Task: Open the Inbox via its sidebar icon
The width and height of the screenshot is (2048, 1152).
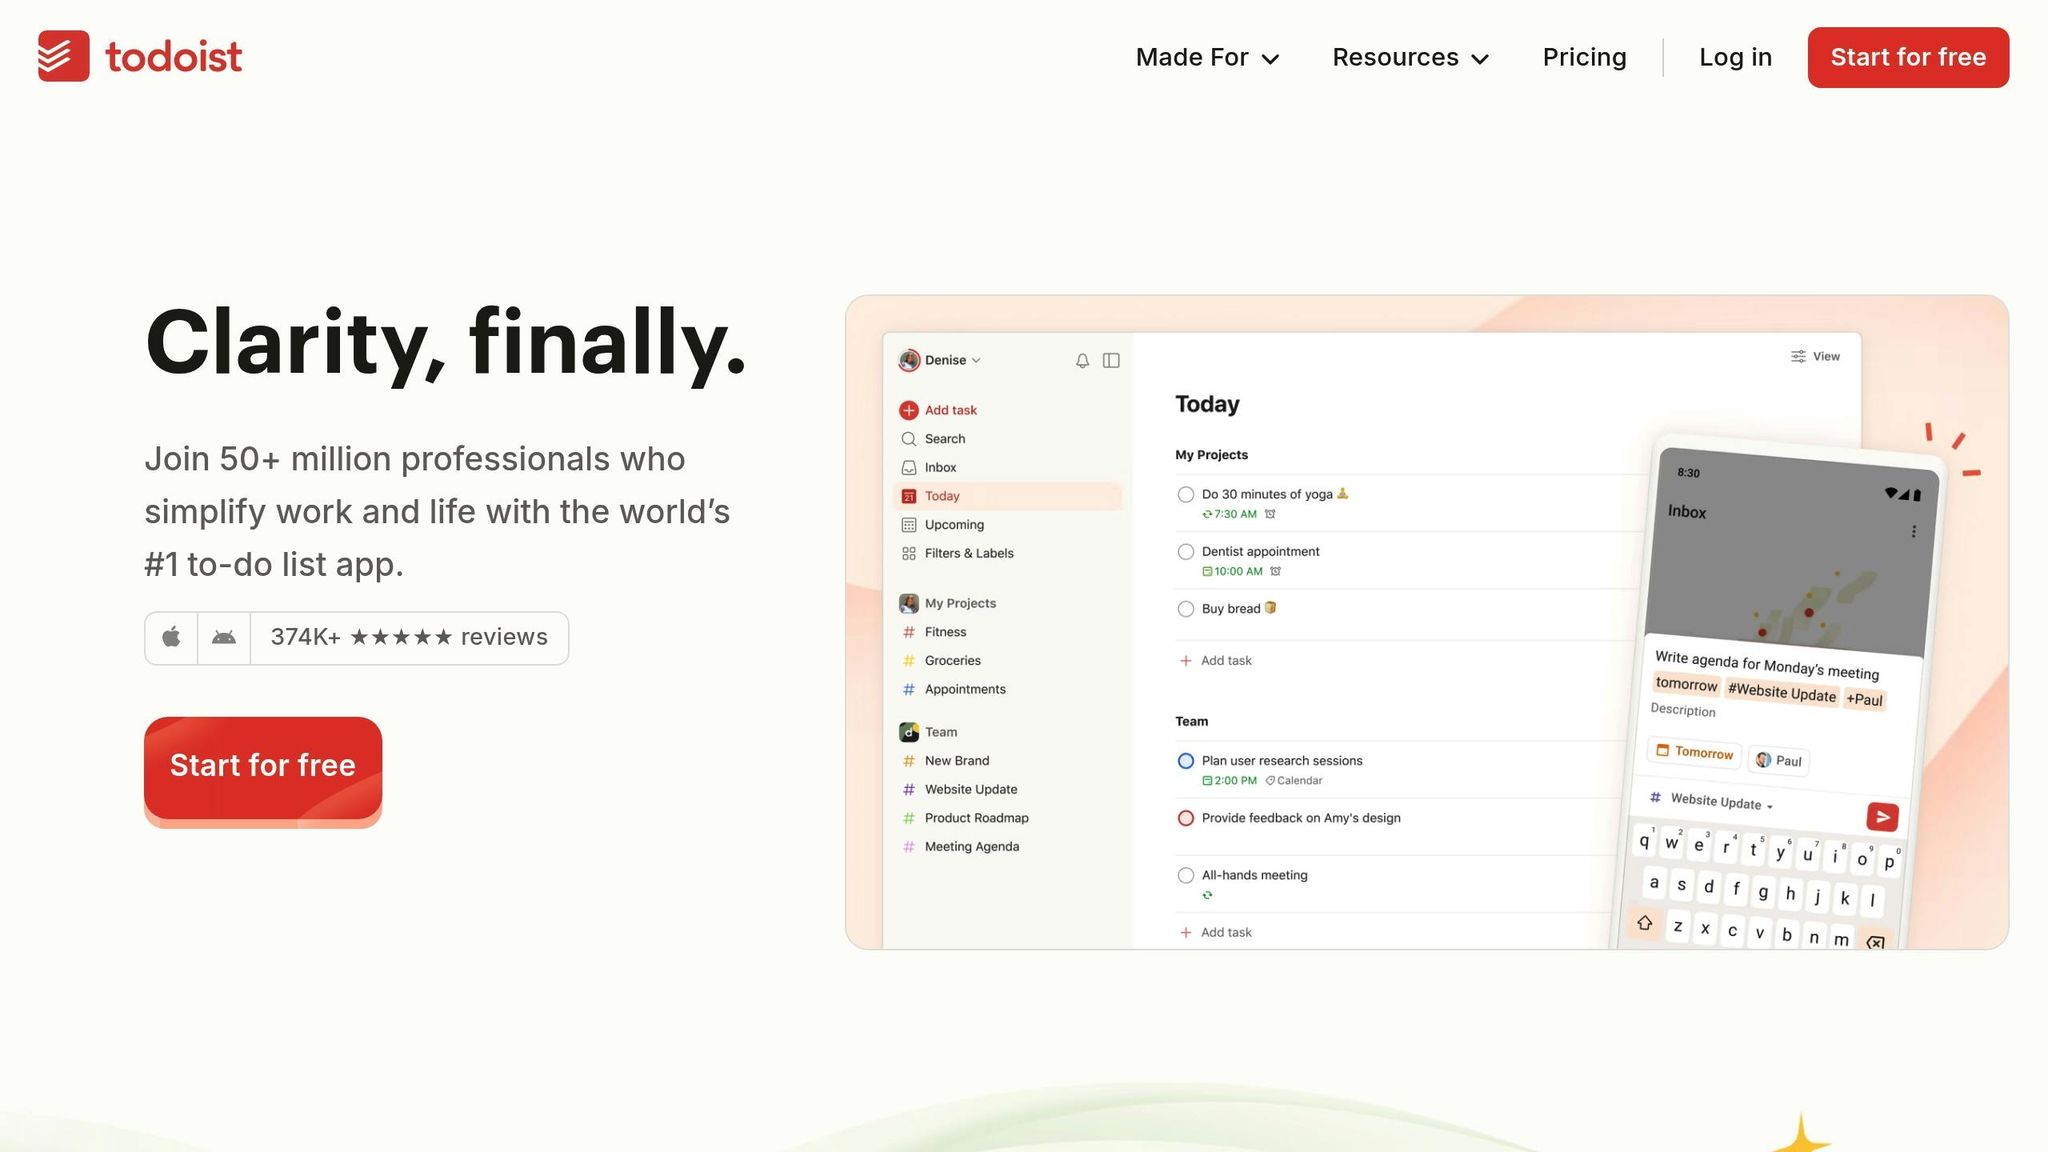Action: pos(908,467)
